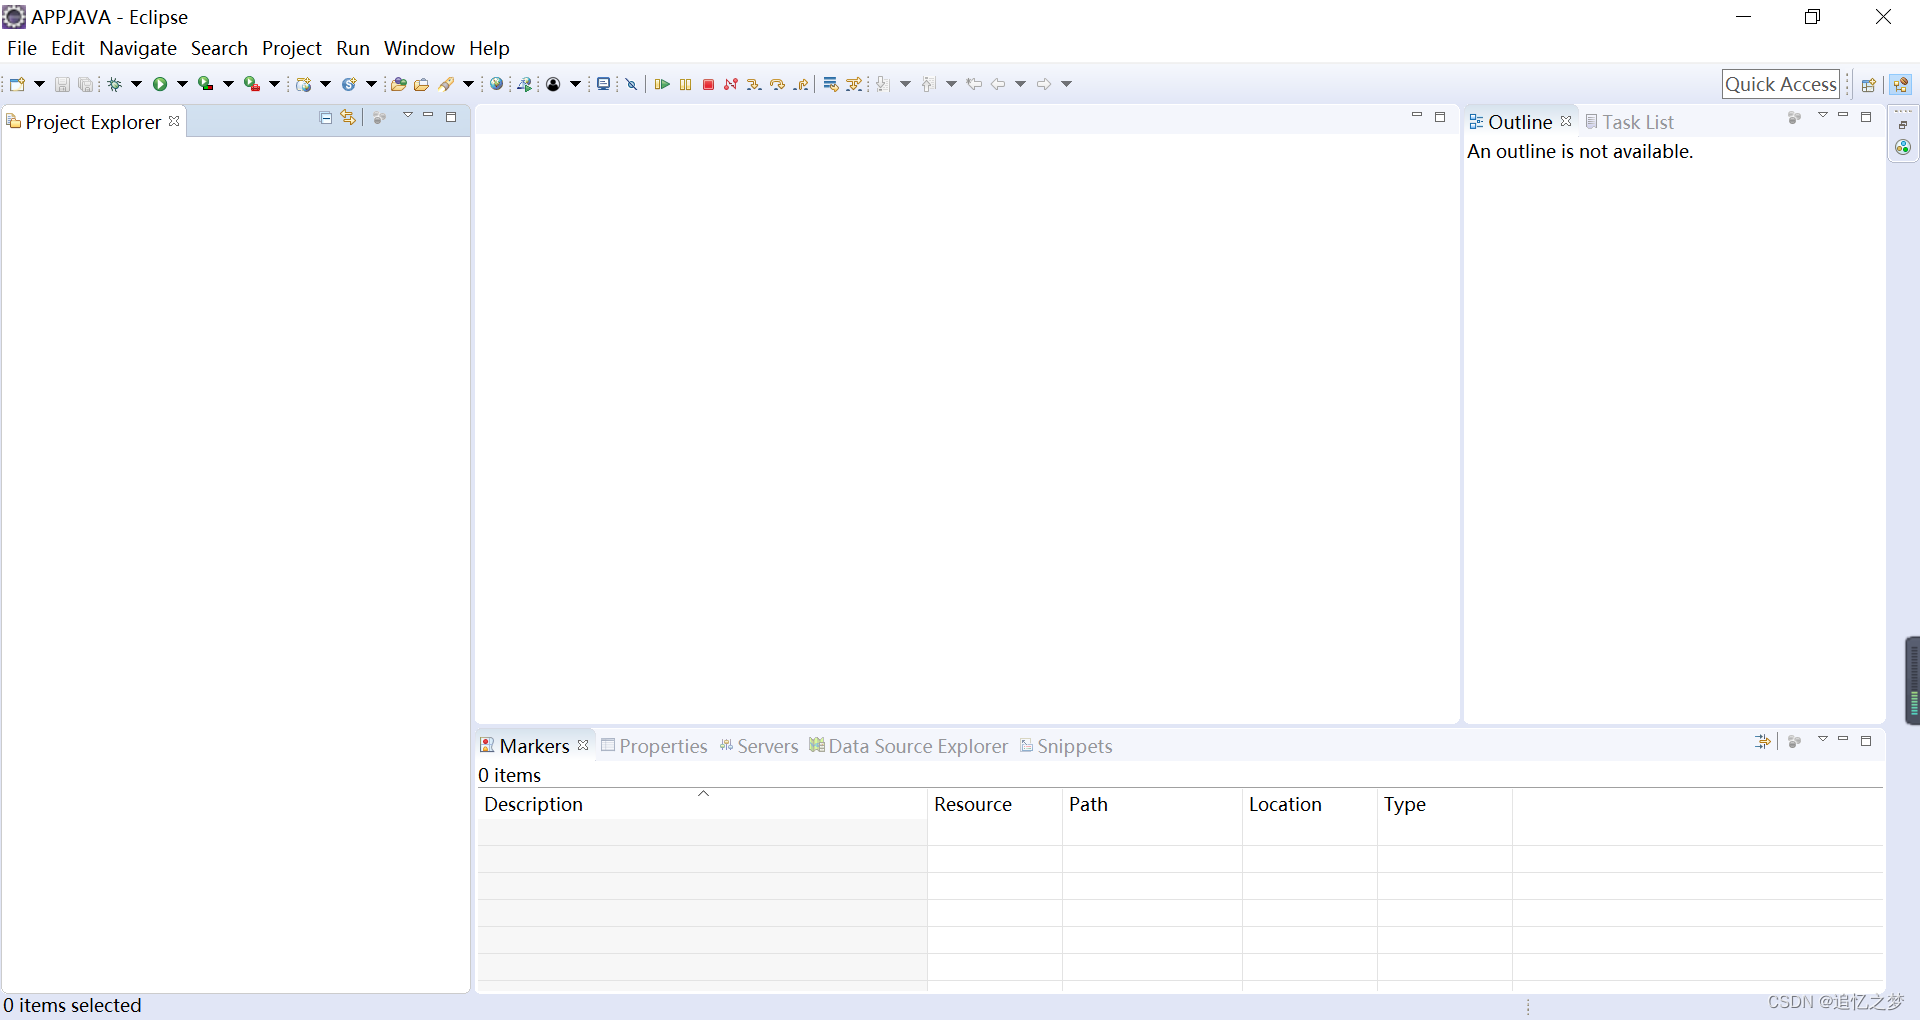Step Over the current line
This screenshot has height=1020, width=1920.
777,84
